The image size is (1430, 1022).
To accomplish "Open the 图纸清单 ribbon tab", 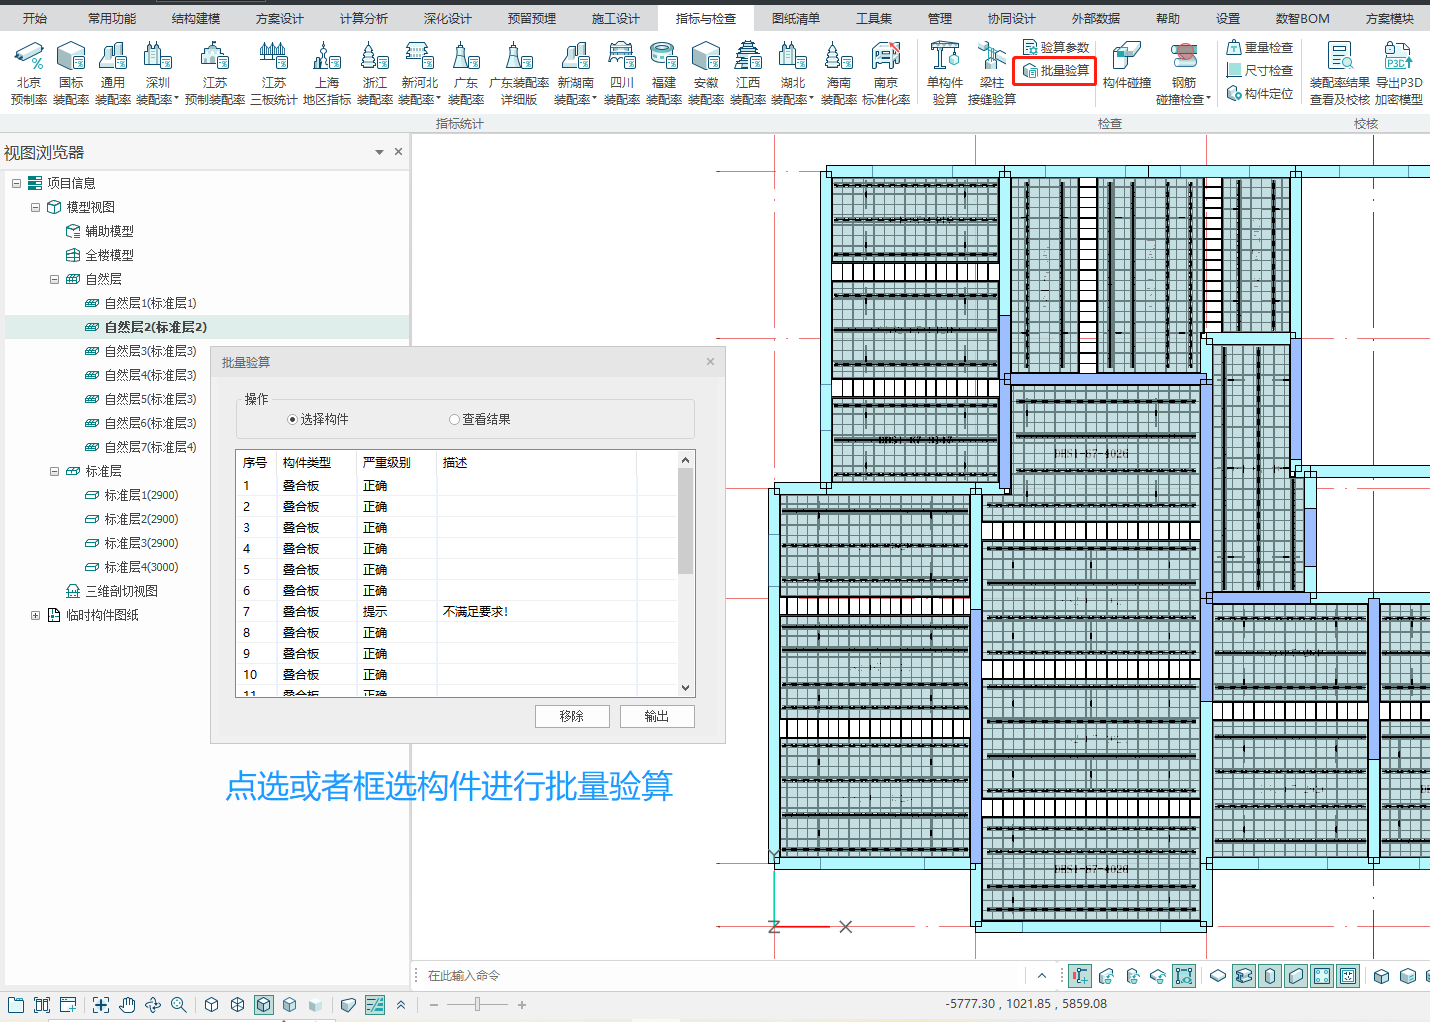I will click(795, 19).
